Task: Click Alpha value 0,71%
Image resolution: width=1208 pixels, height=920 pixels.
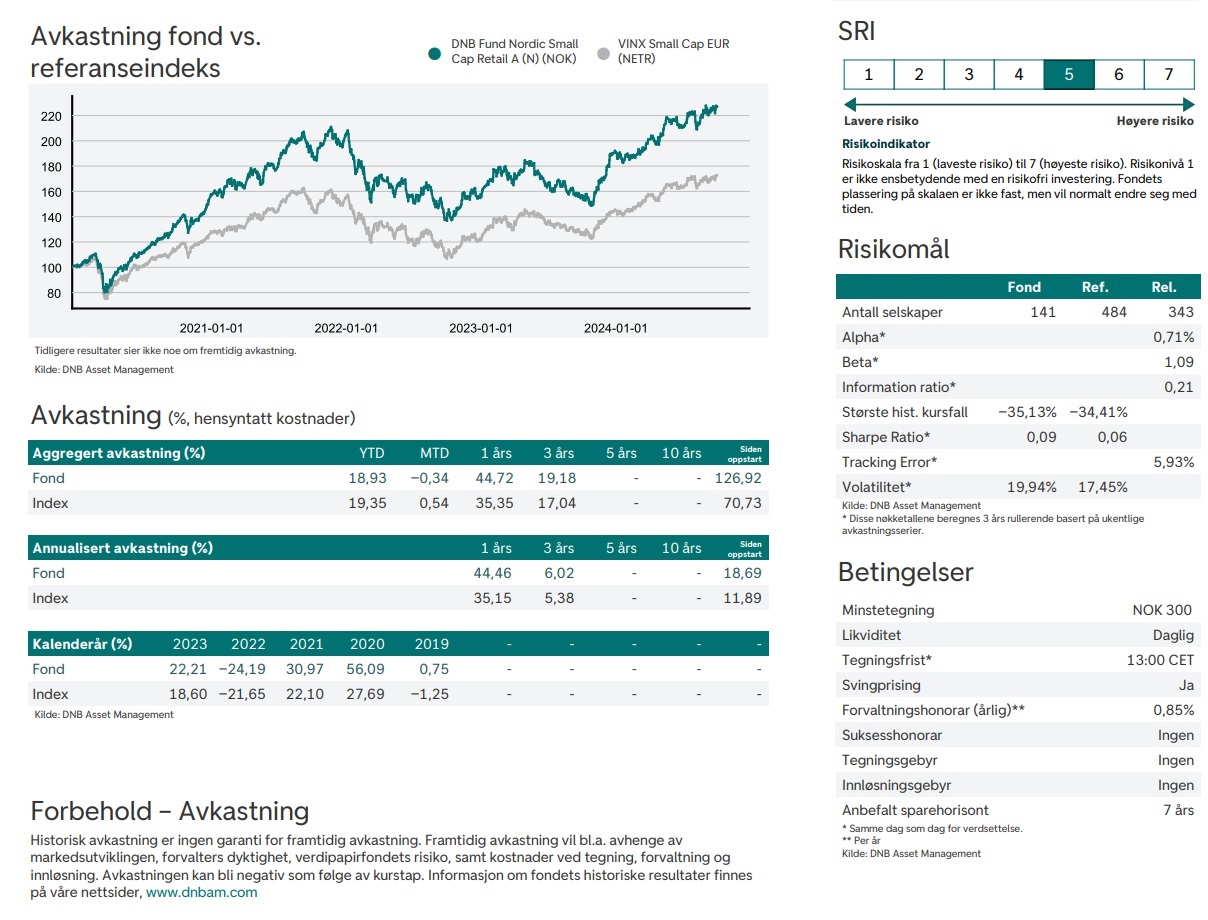Action: [x=1174, y=337]
